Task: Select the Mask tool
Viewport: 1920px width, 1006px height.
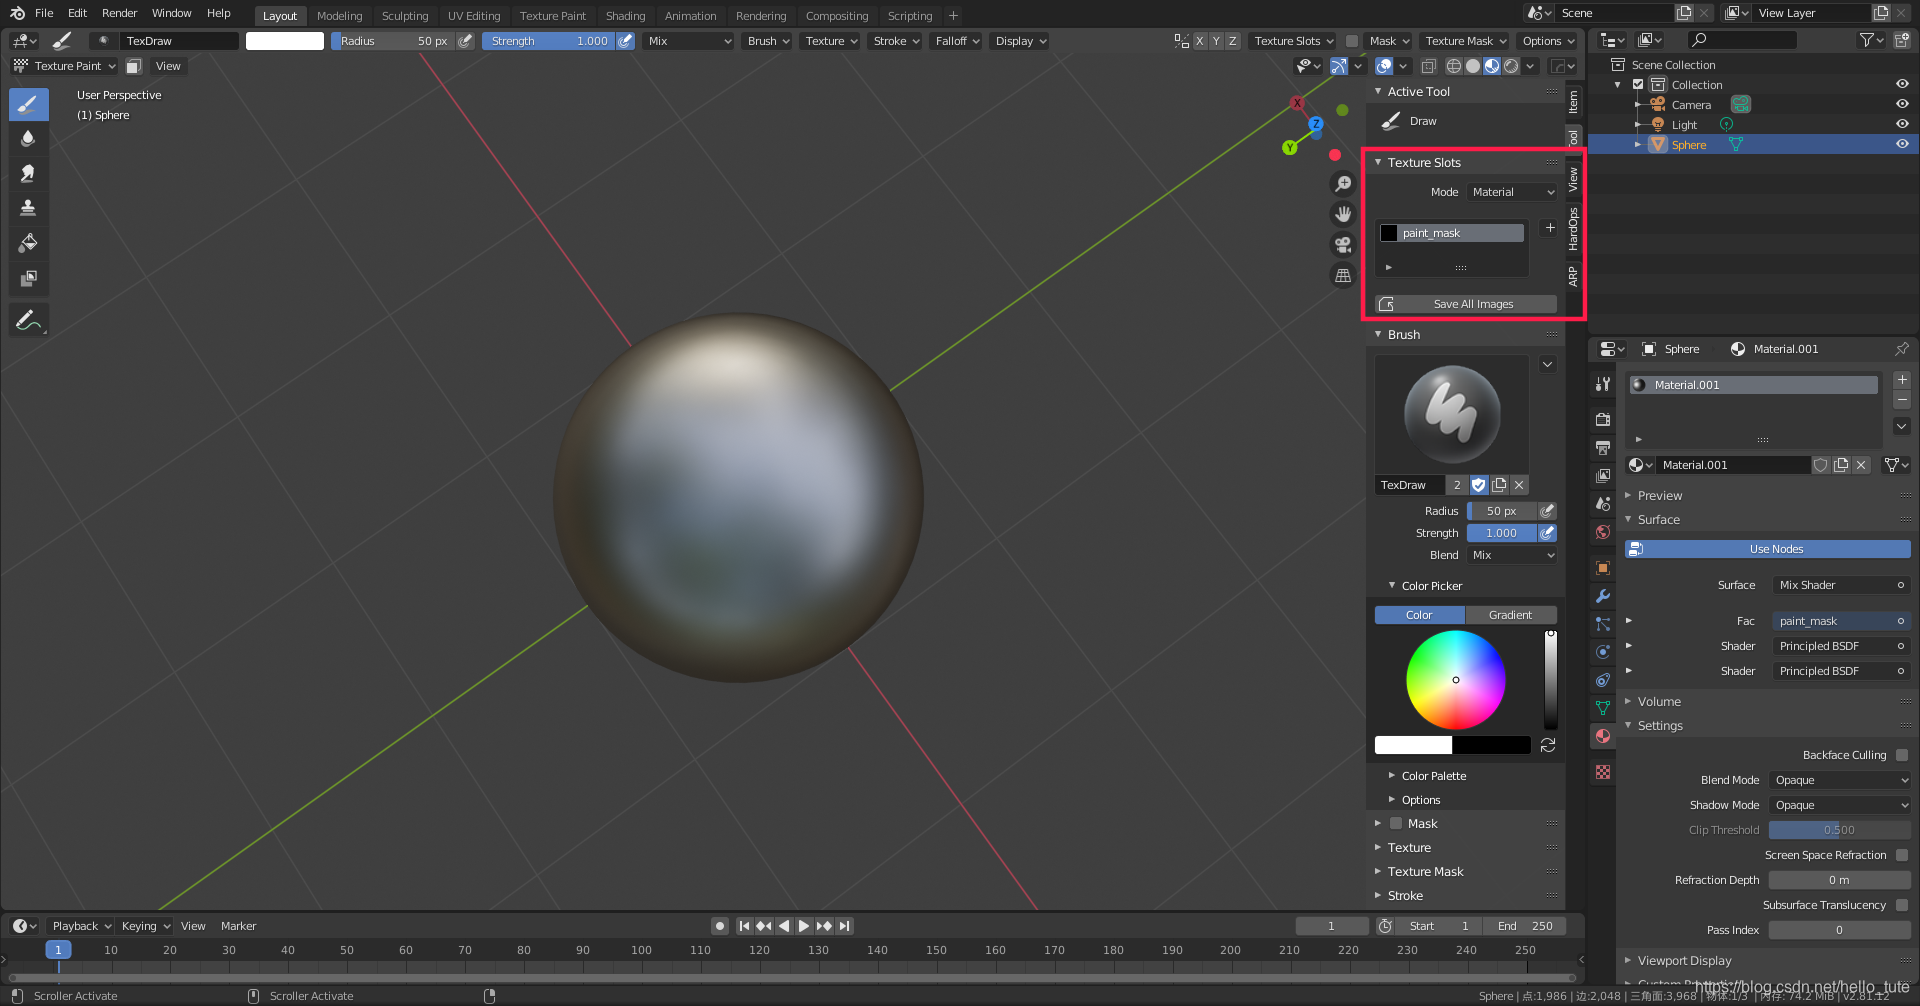Action: click(28, 278)
